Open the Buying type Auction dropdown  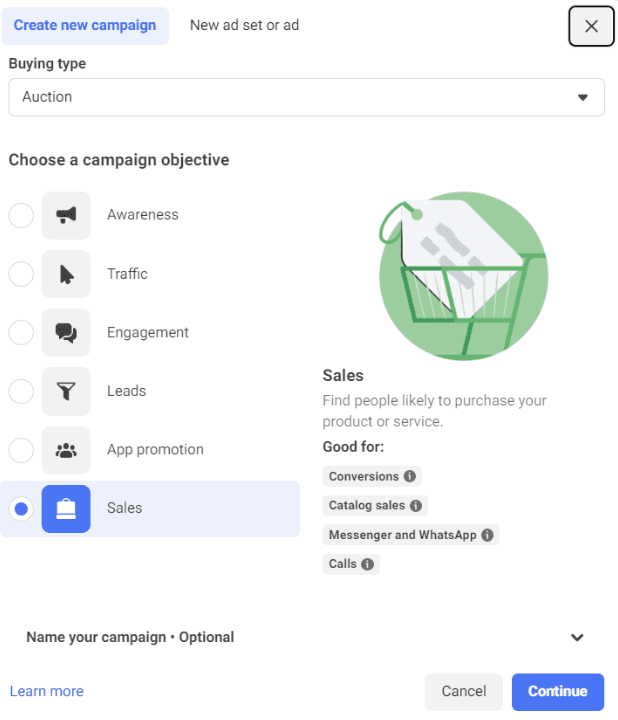click(x=306, y=97)
